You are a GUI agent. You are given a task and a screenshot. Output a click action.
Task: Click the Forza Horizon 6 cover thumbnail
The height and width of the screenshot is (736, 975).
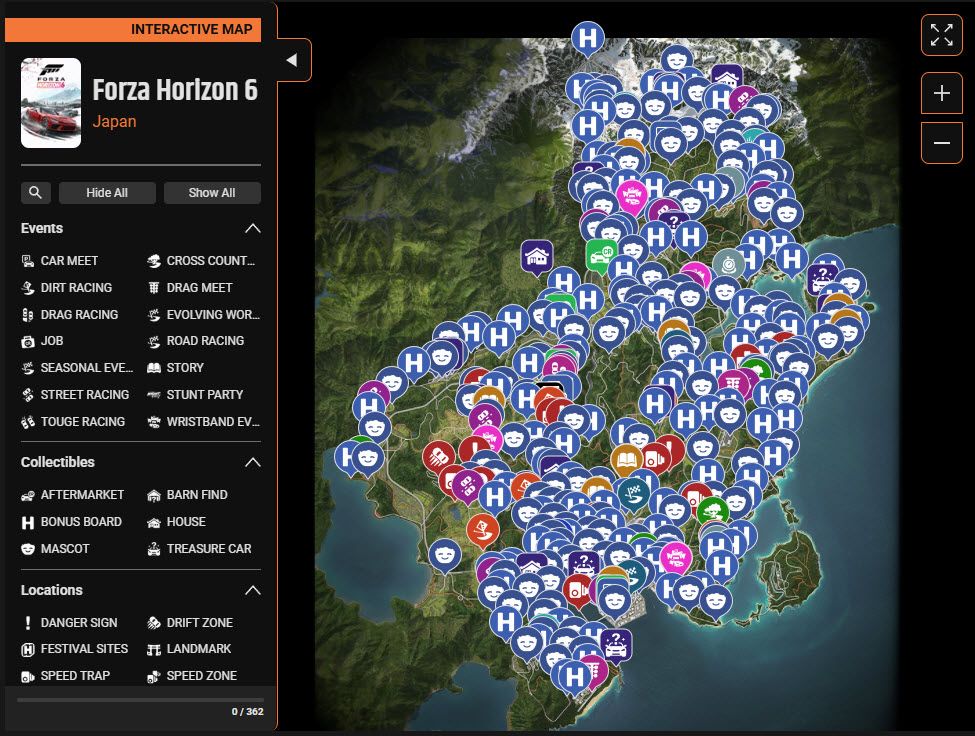[51, 103]
